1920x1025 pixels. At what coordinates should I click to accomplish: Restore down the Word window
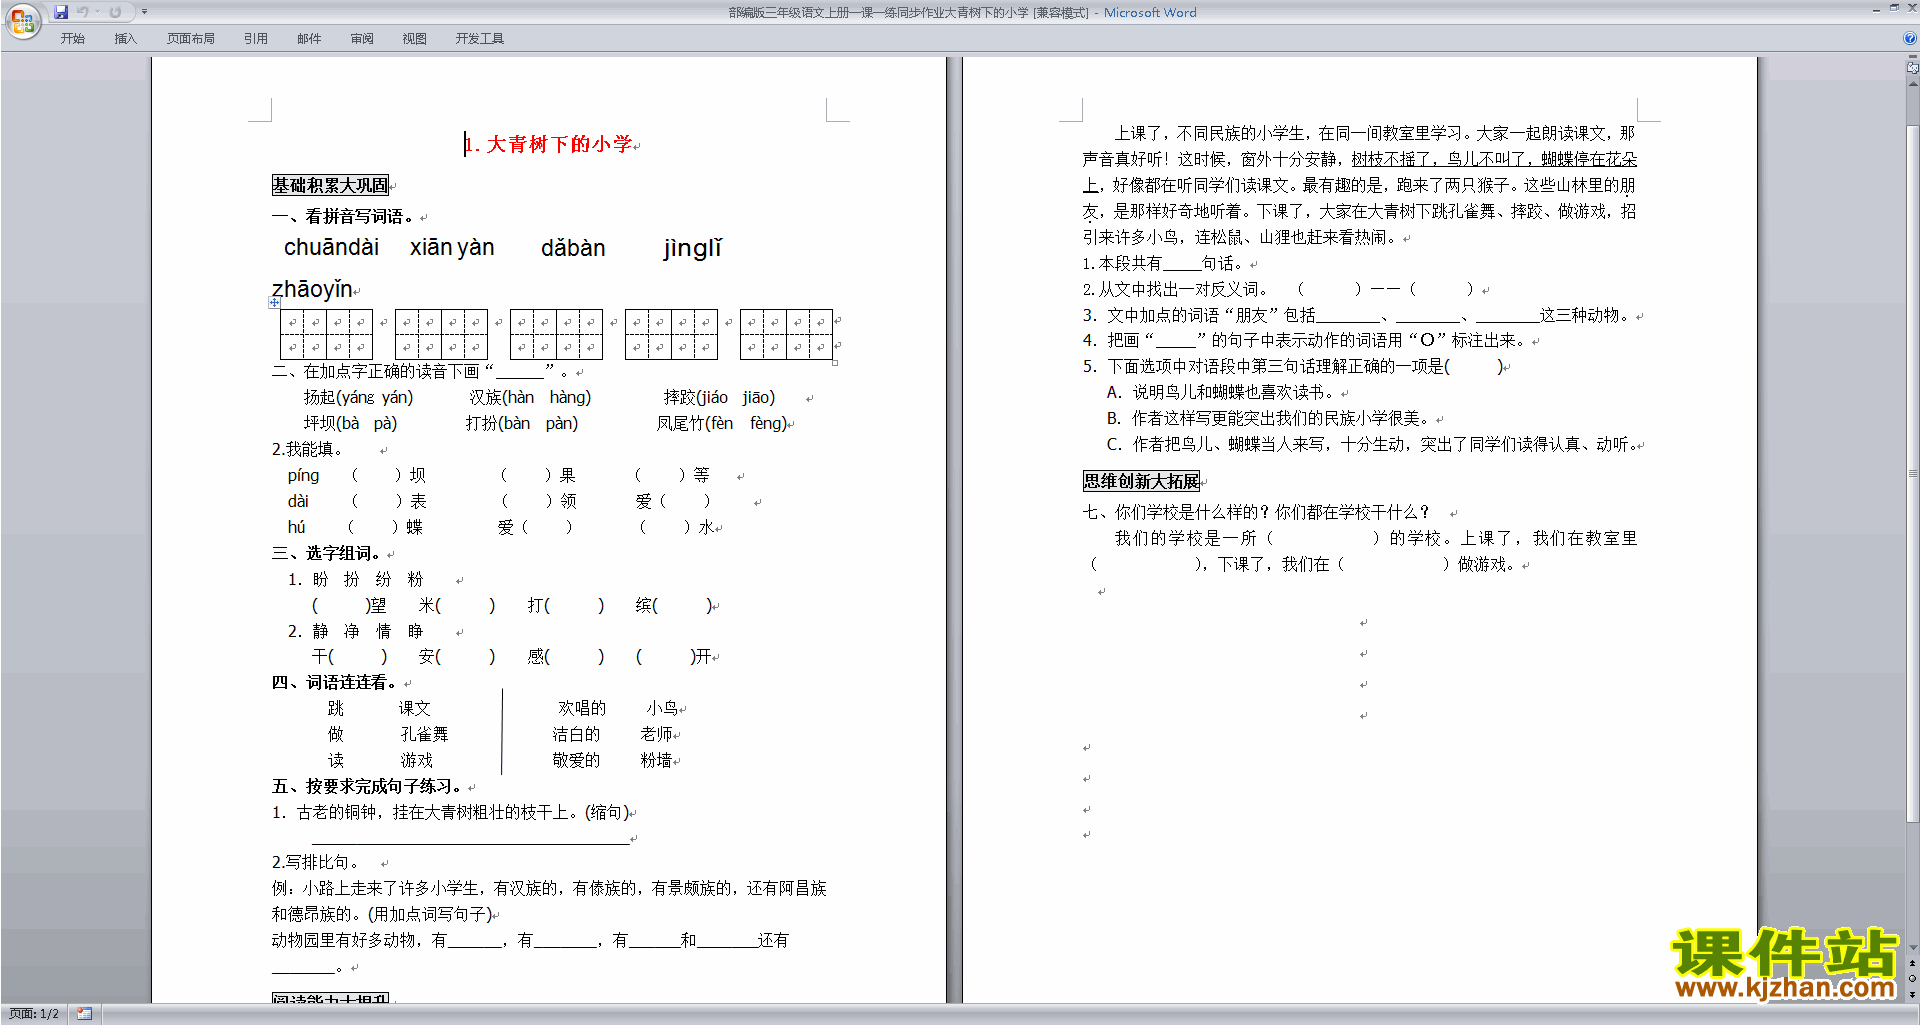pos(1894,9)
